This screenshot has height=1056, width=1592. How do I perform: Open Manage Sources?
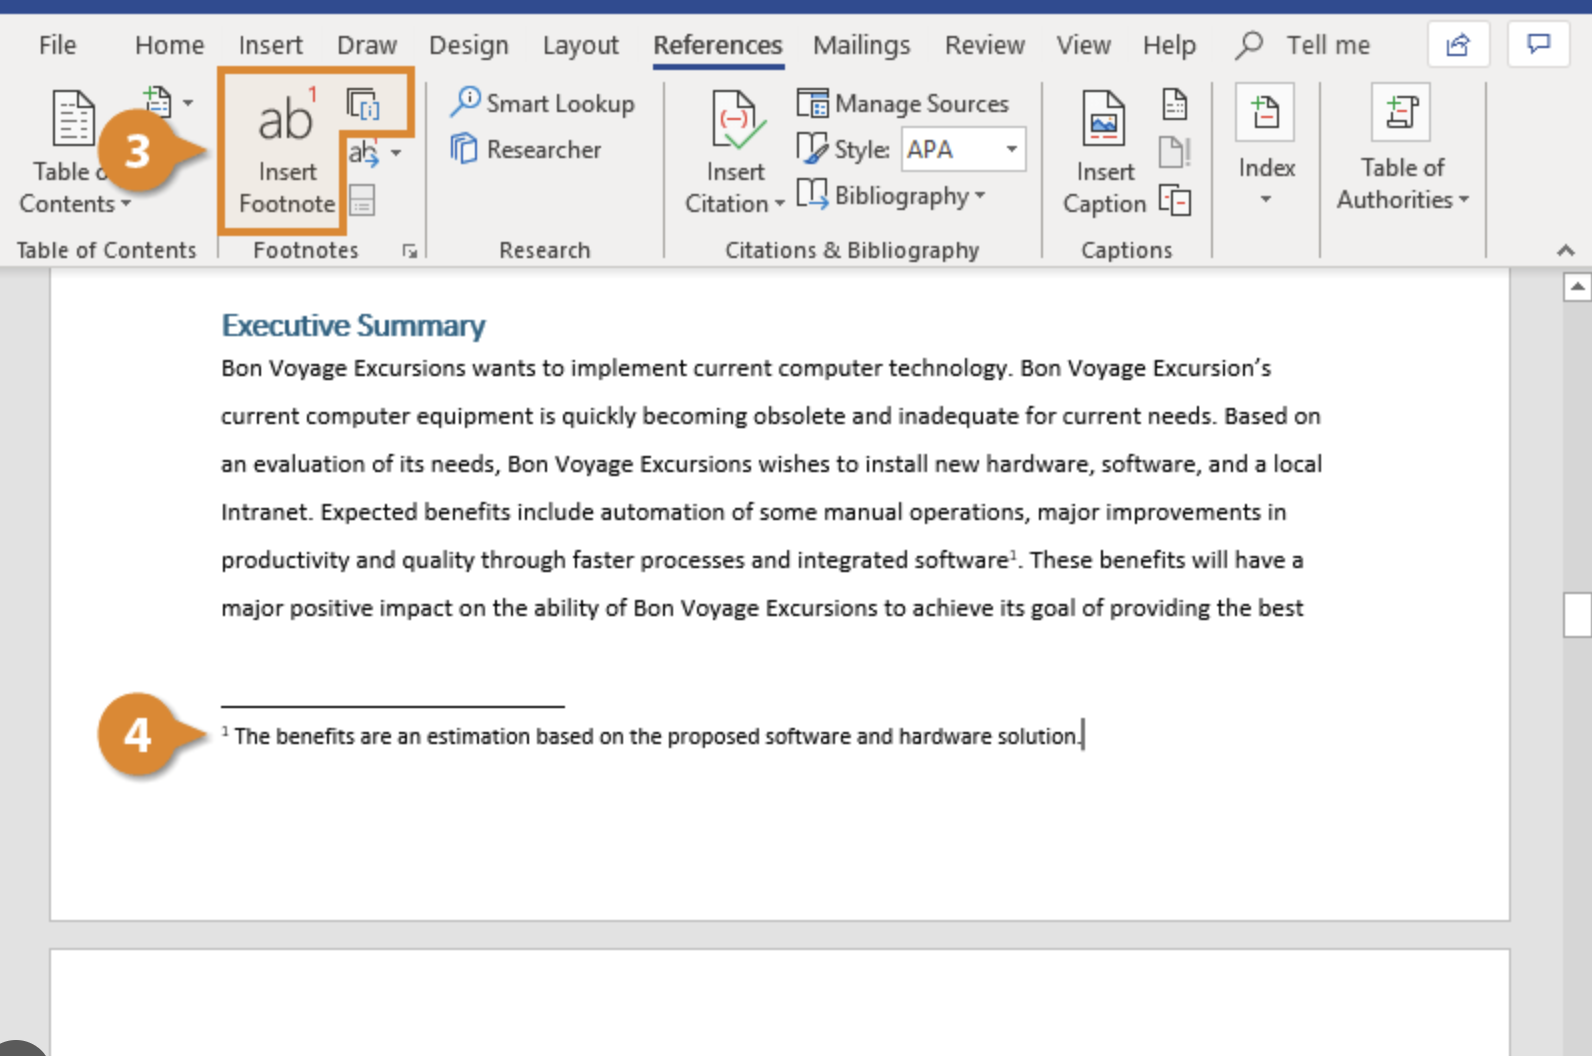click(x=903, y=103)
